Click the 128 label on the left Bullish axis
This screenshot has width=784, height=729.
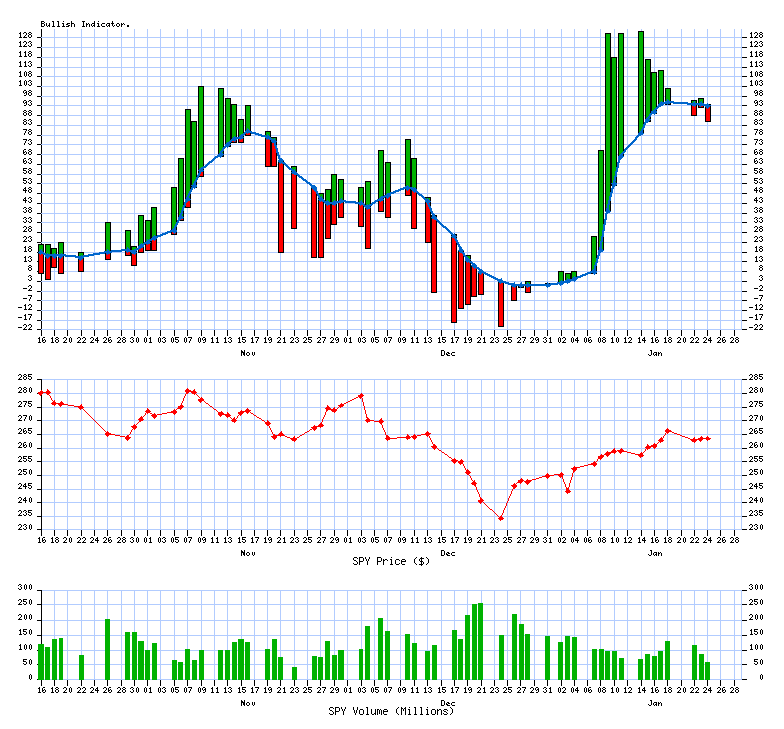25,35
